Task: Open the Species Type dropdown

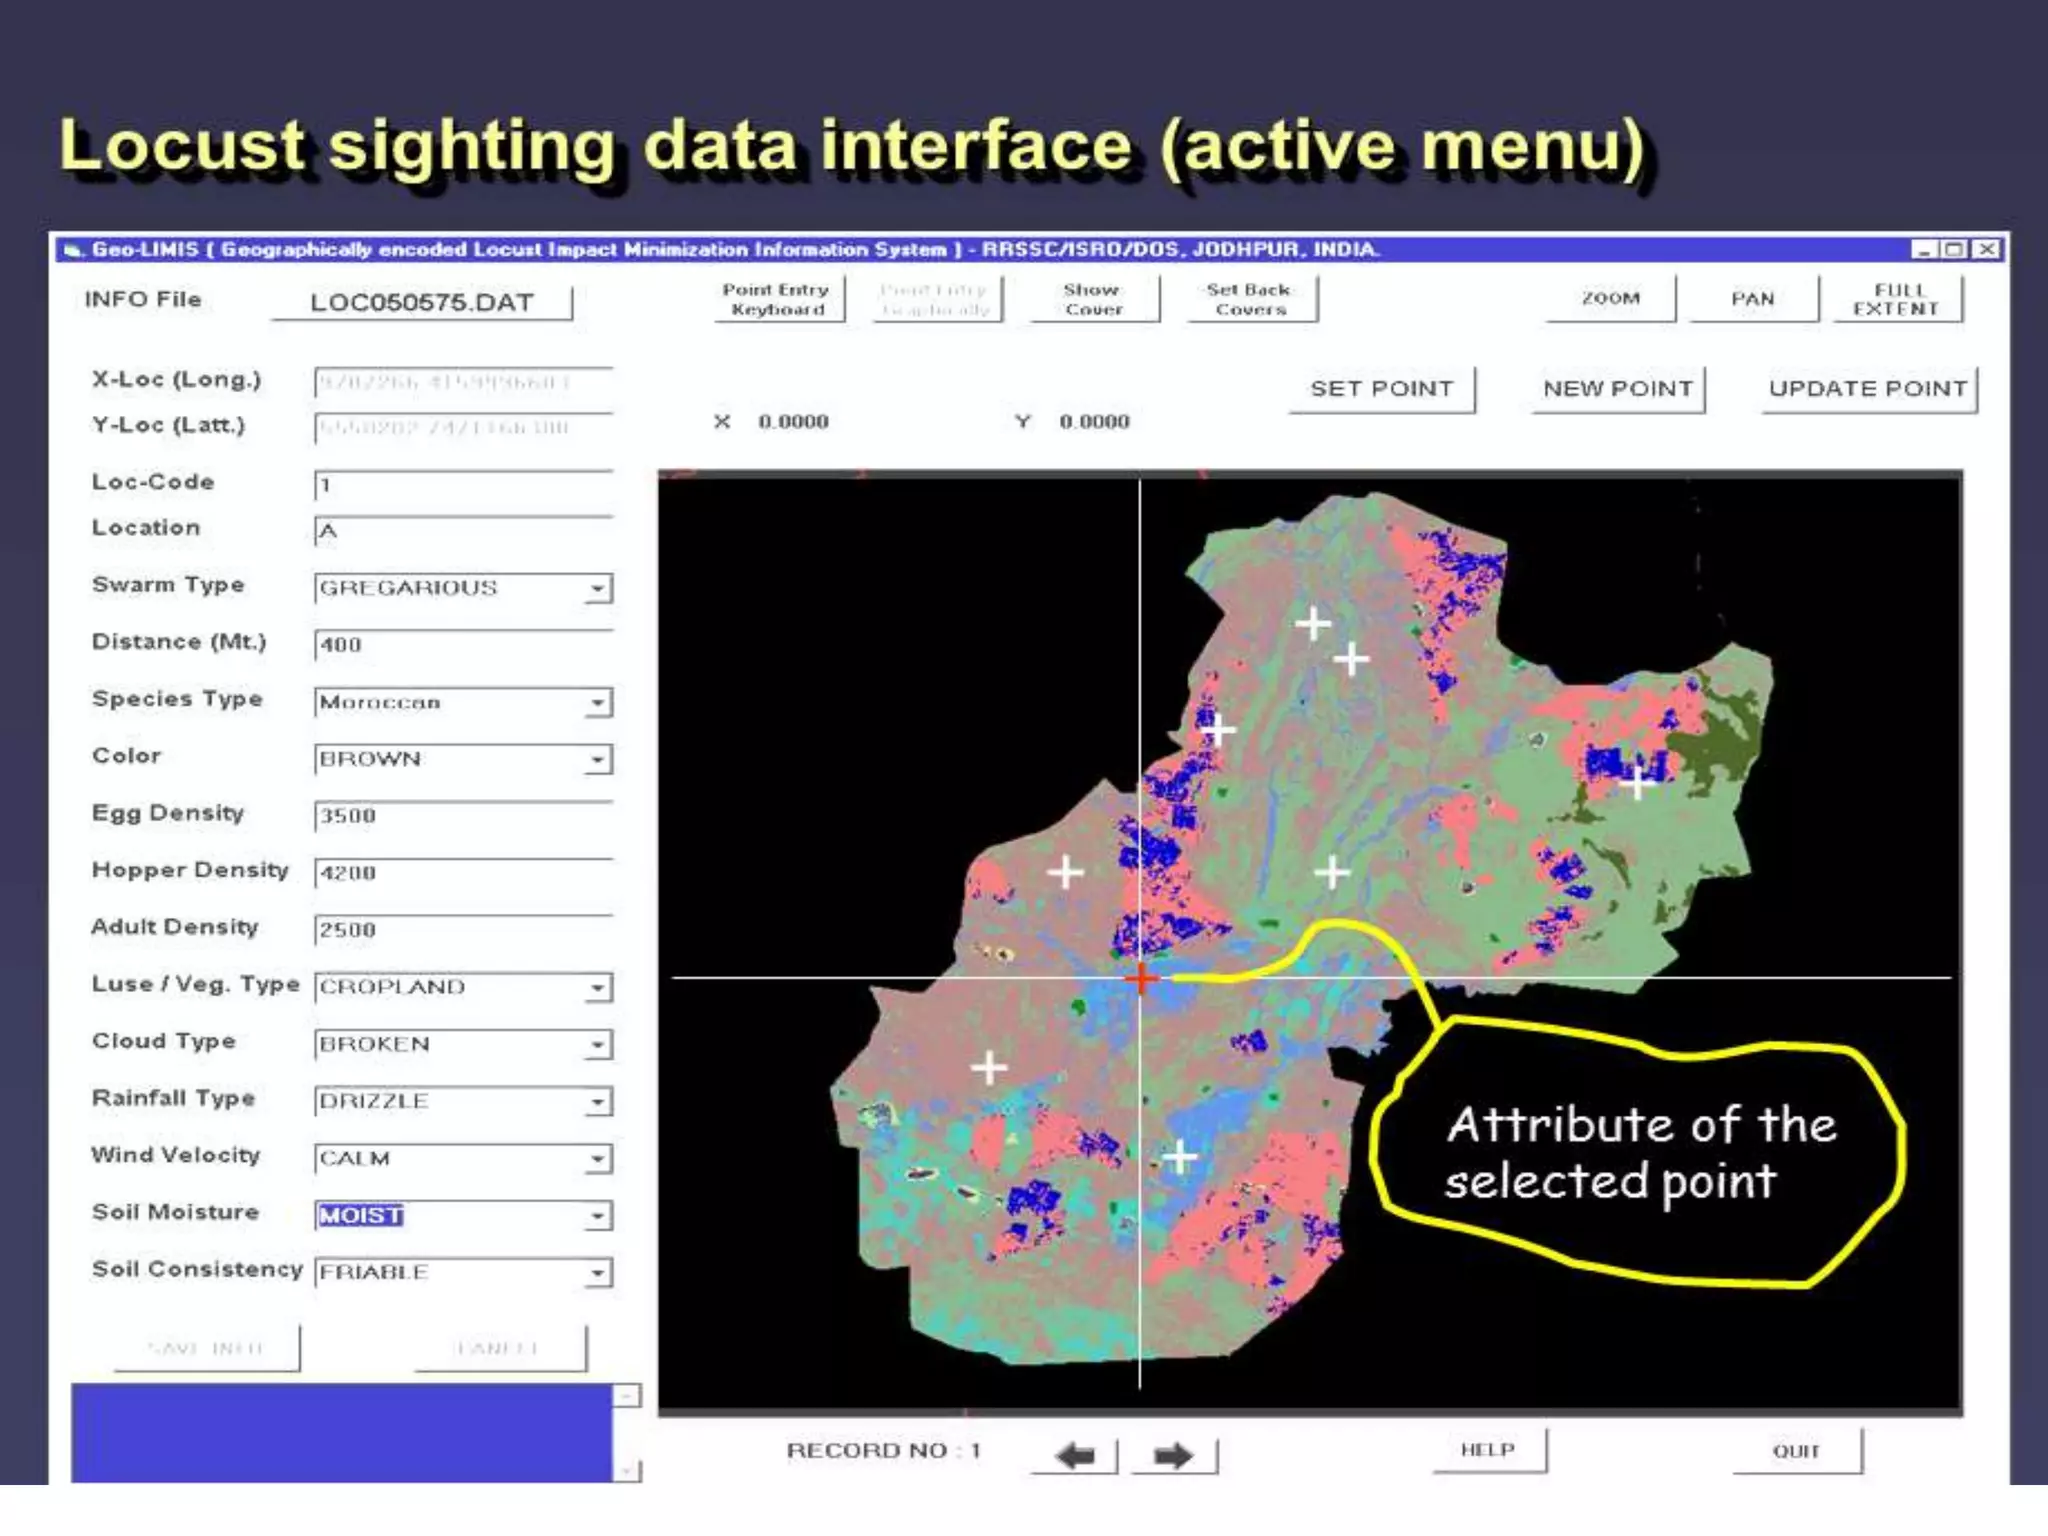Action: click(x=597, y=703)
